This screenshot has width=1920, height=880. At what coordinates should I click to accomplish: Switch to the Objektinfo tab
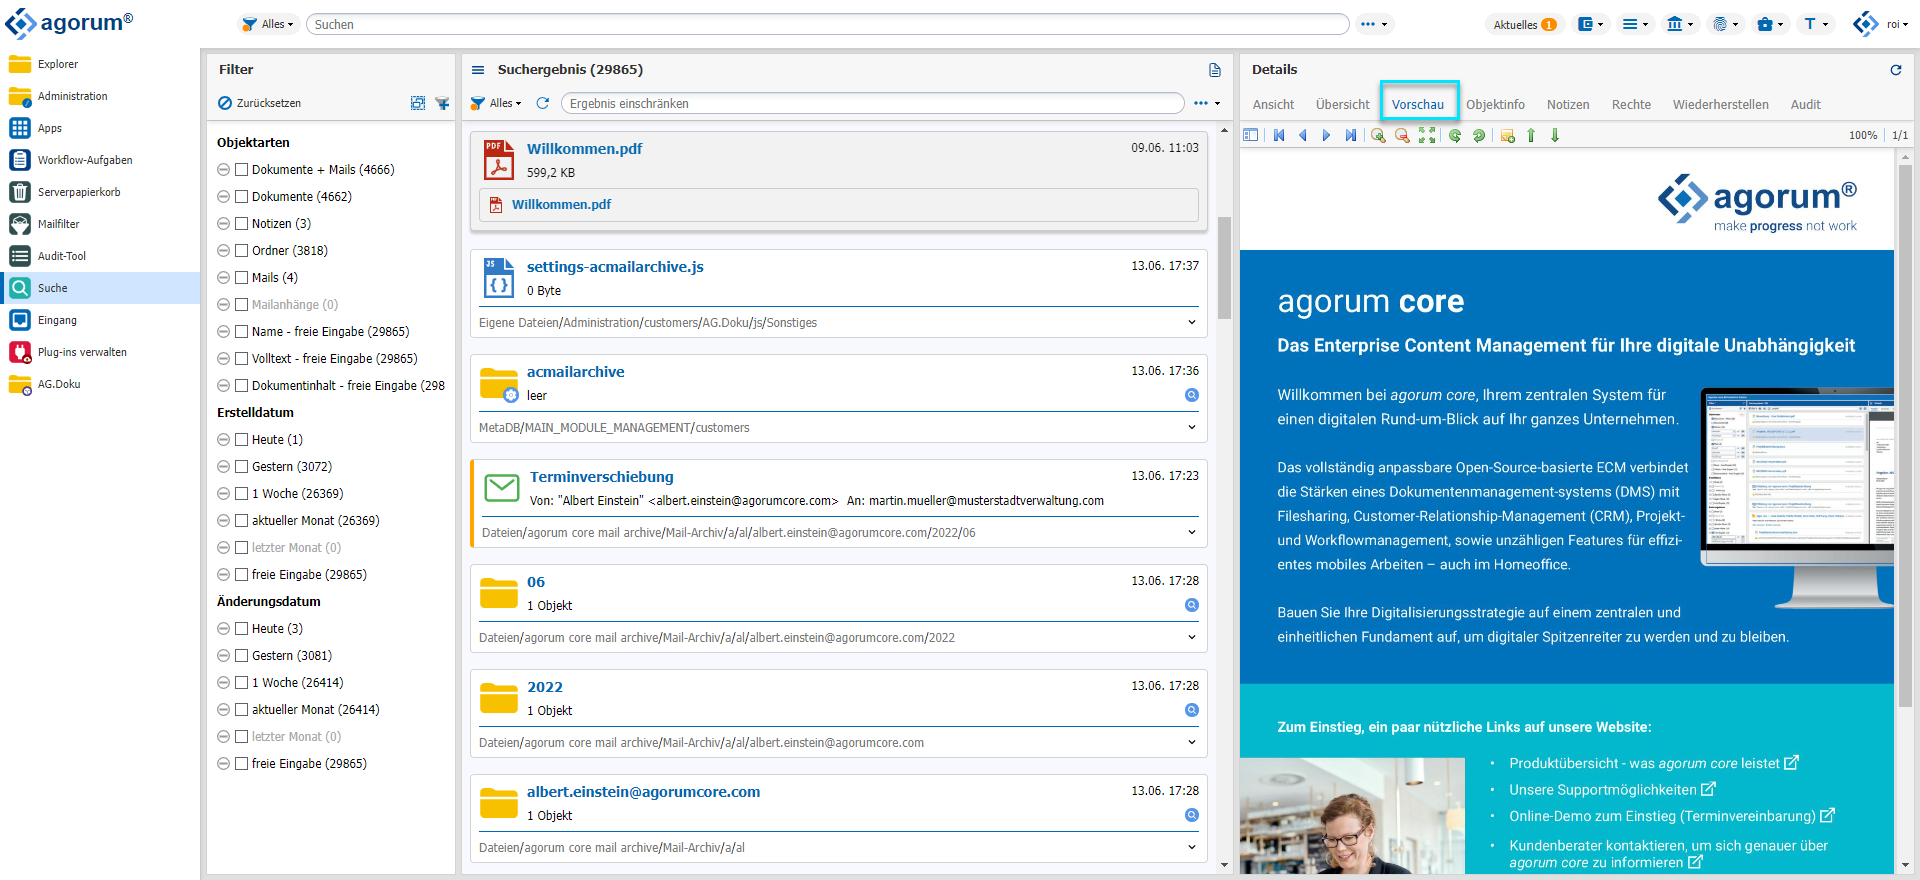(1495, 104)
